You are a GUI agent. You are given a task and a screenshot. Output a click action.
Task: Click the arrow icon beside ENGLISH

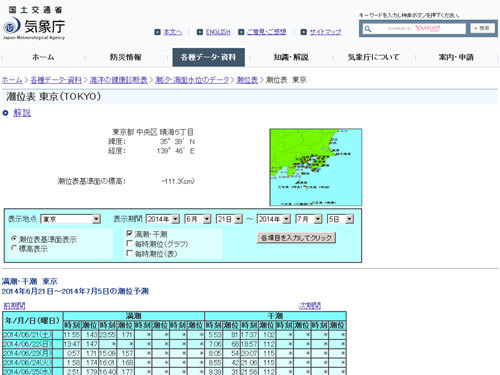tap(200, 32)
